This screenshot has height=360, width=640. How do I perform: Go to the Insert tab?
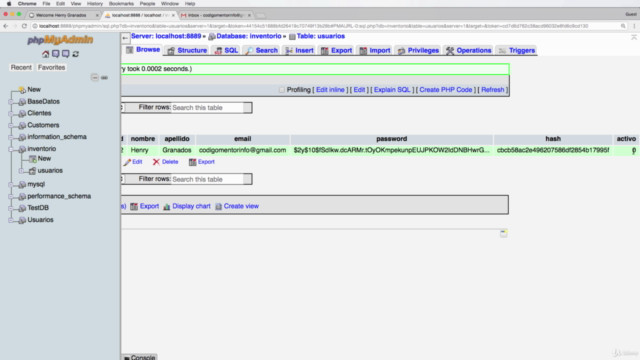299,51
